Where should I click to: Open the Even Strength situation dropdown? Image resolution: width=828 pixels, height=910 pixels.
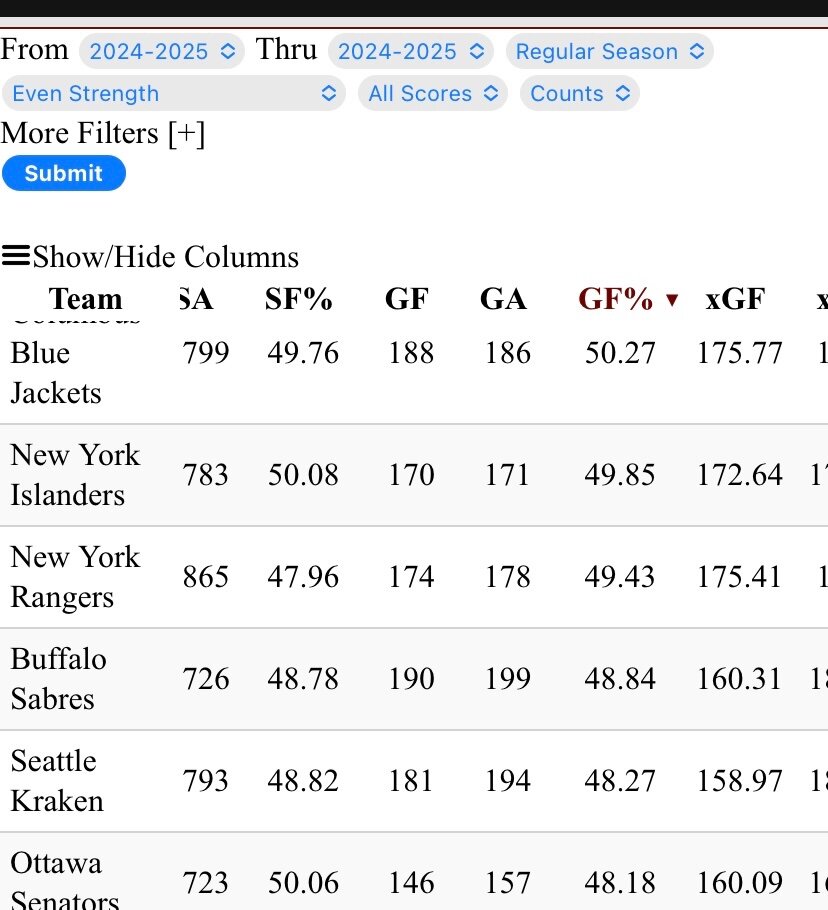(174, 93)
